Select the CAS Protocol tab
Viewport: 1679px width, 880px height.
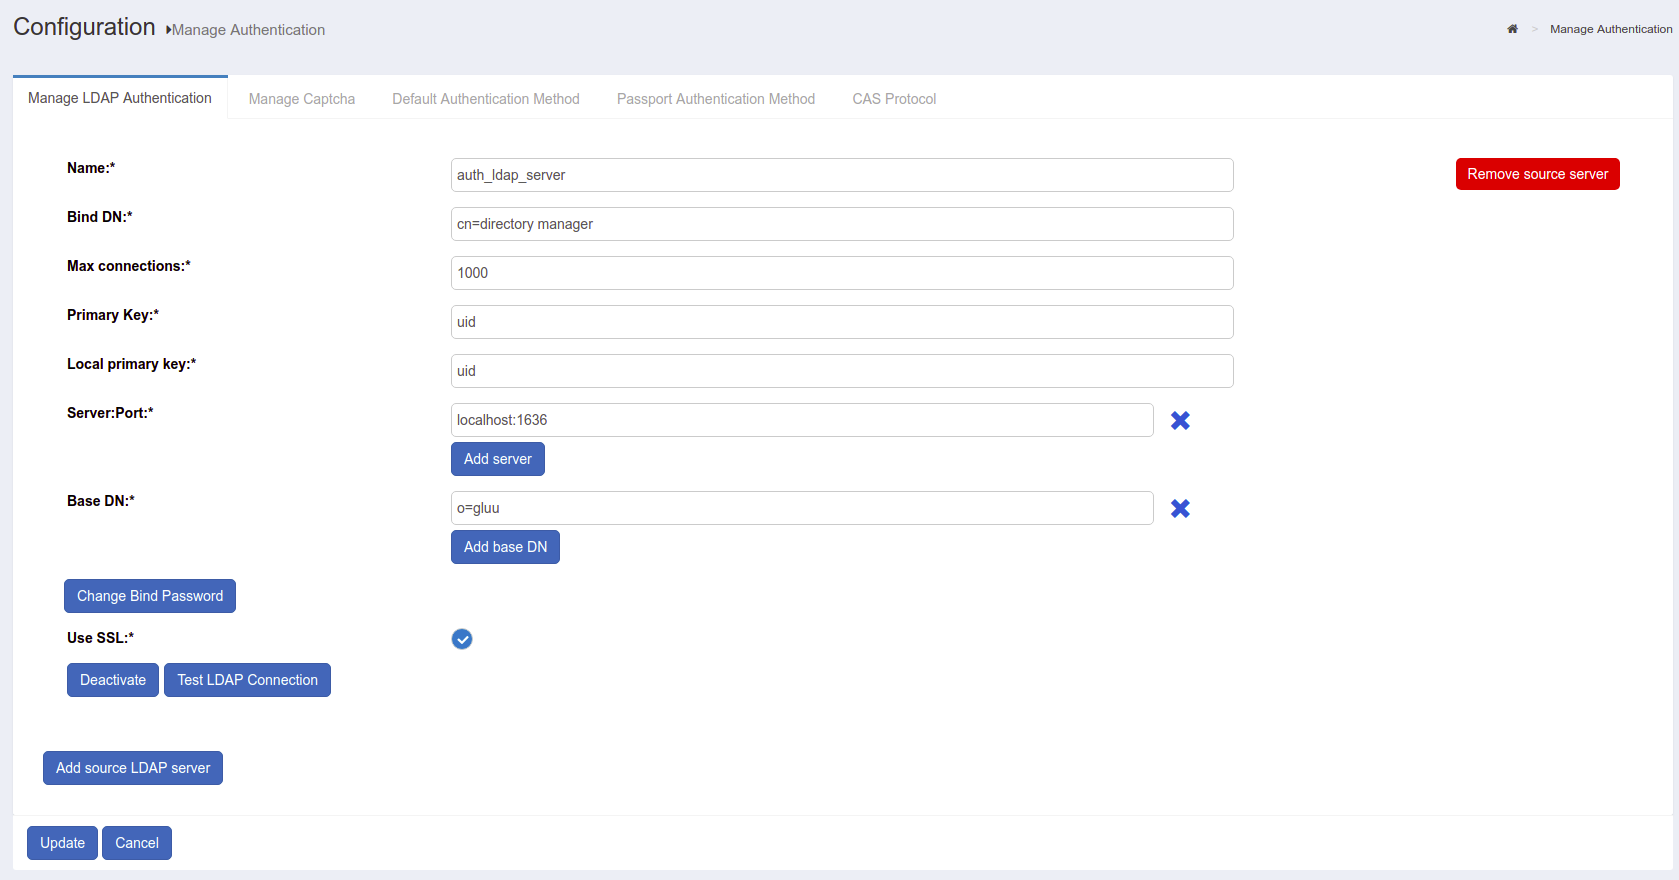894,99
